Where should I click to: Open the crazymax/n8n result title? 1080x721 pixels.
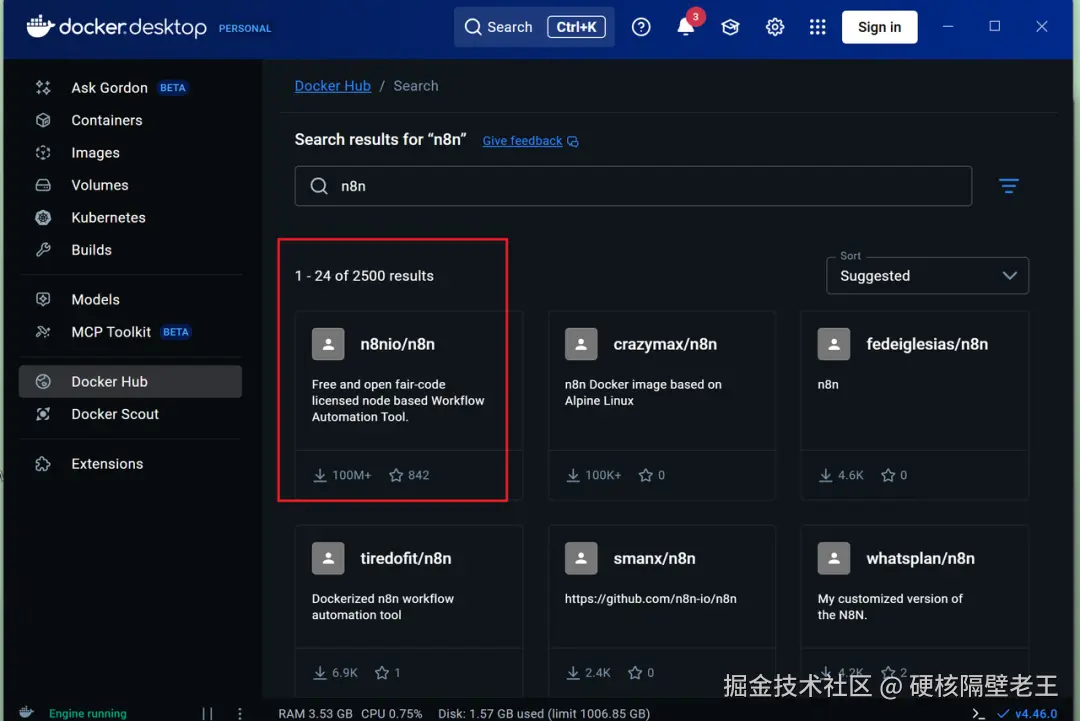(x=665, y=344)
